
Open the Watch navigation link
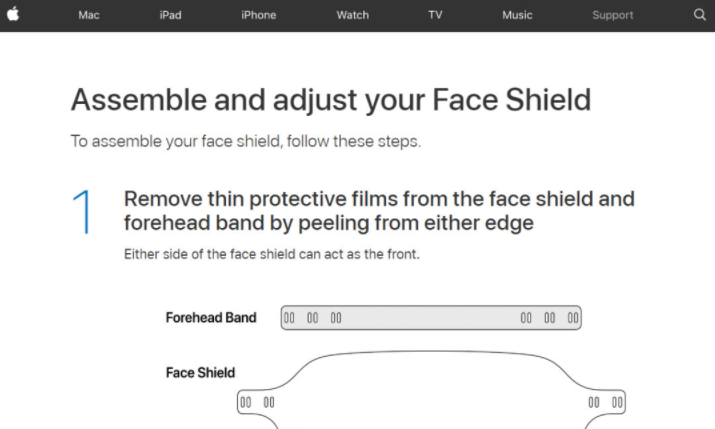point(352,15)
